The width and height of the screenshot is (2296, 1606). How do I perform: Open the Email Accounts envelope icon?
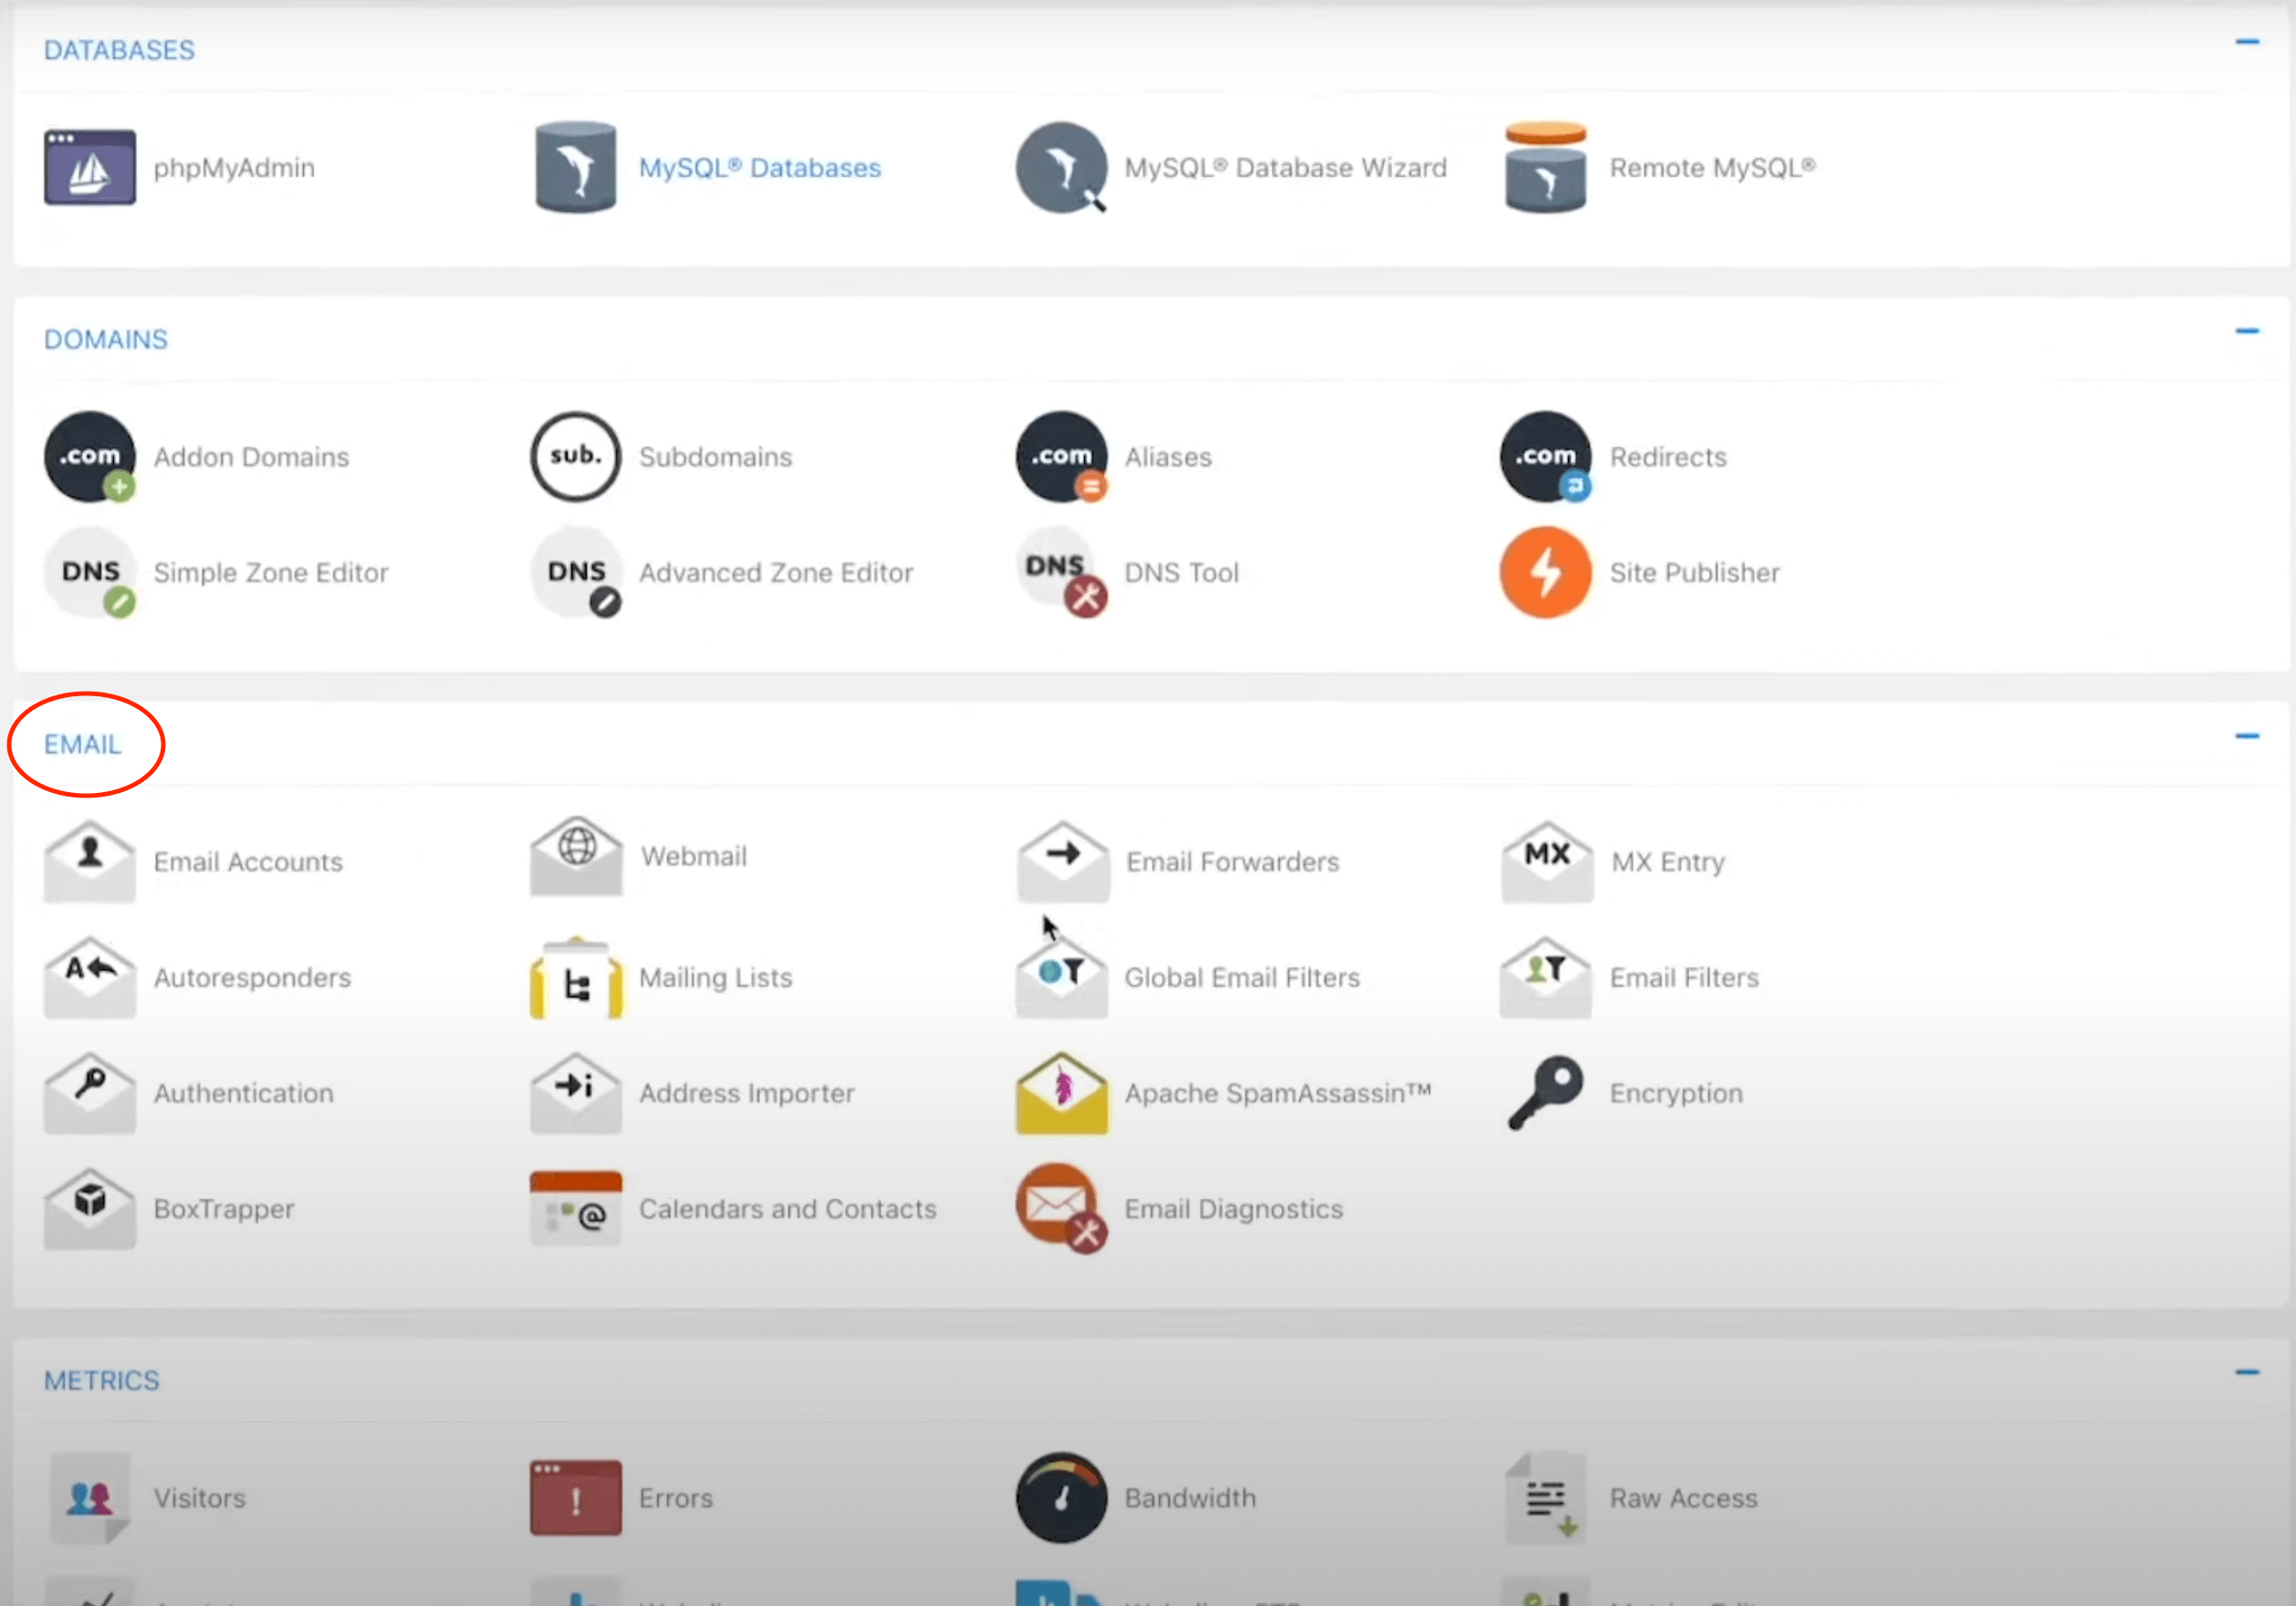[89, 861]
